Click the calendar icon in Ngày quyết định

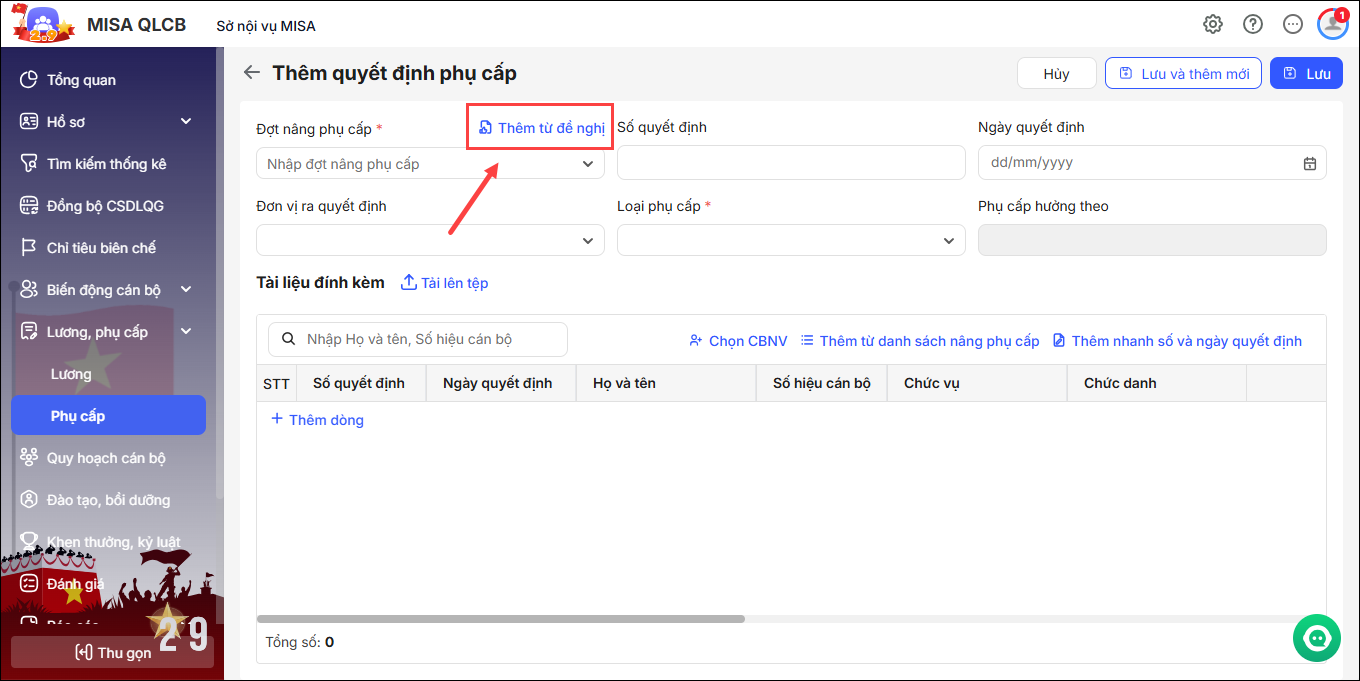(1310, 163)
